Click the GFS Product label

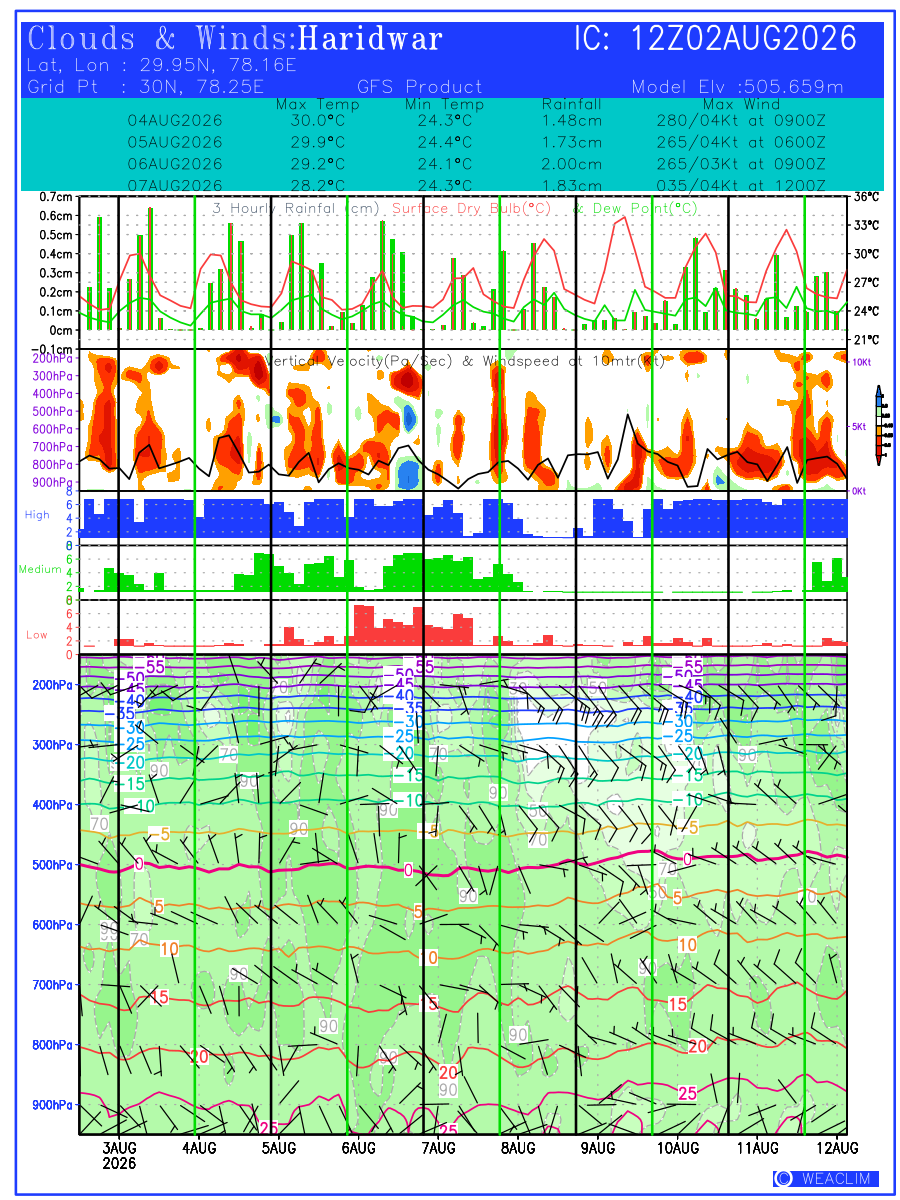419,87
